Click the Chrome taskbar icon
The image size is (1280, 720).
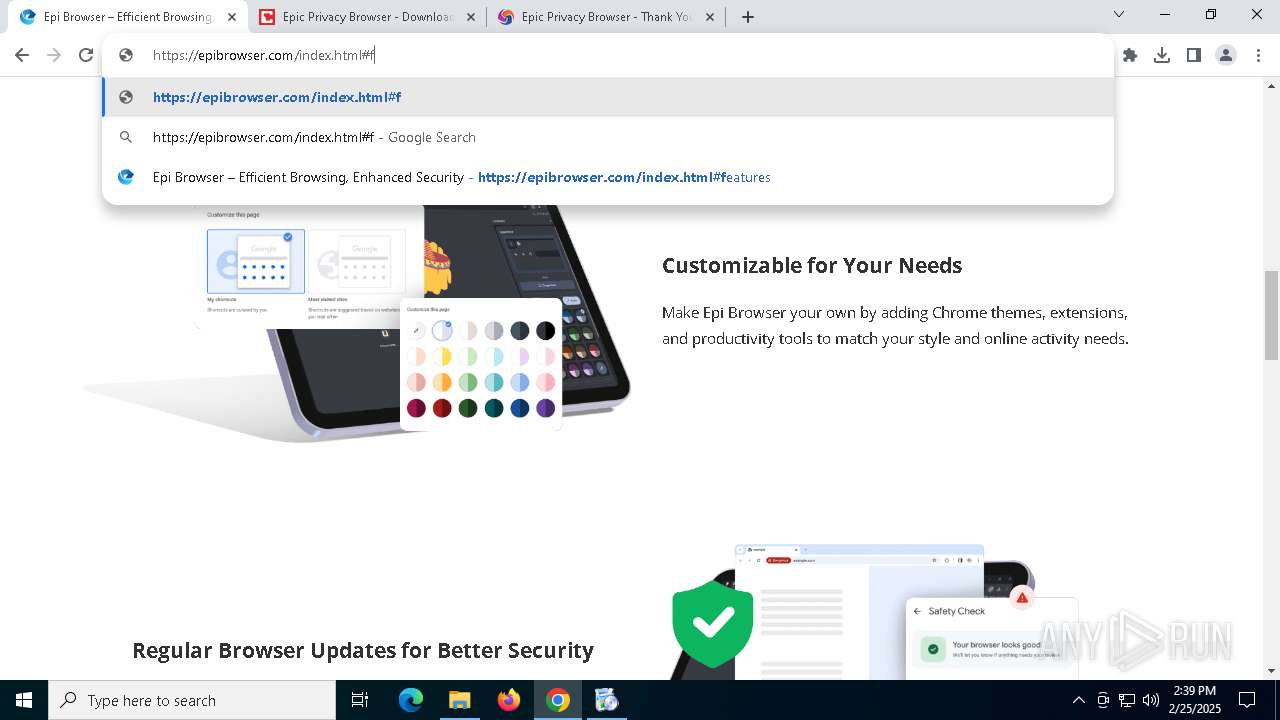point(558,700)
